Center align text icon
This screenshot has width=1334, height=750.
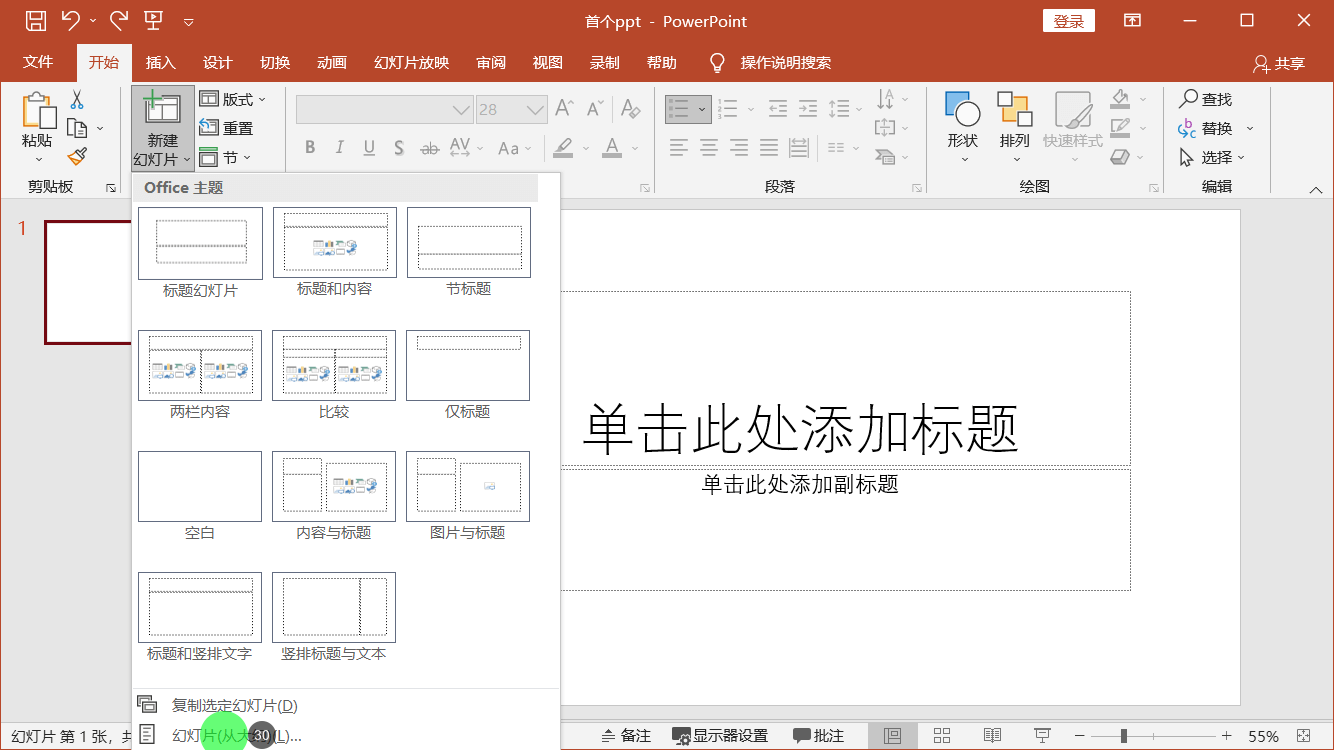coord(709,148)
